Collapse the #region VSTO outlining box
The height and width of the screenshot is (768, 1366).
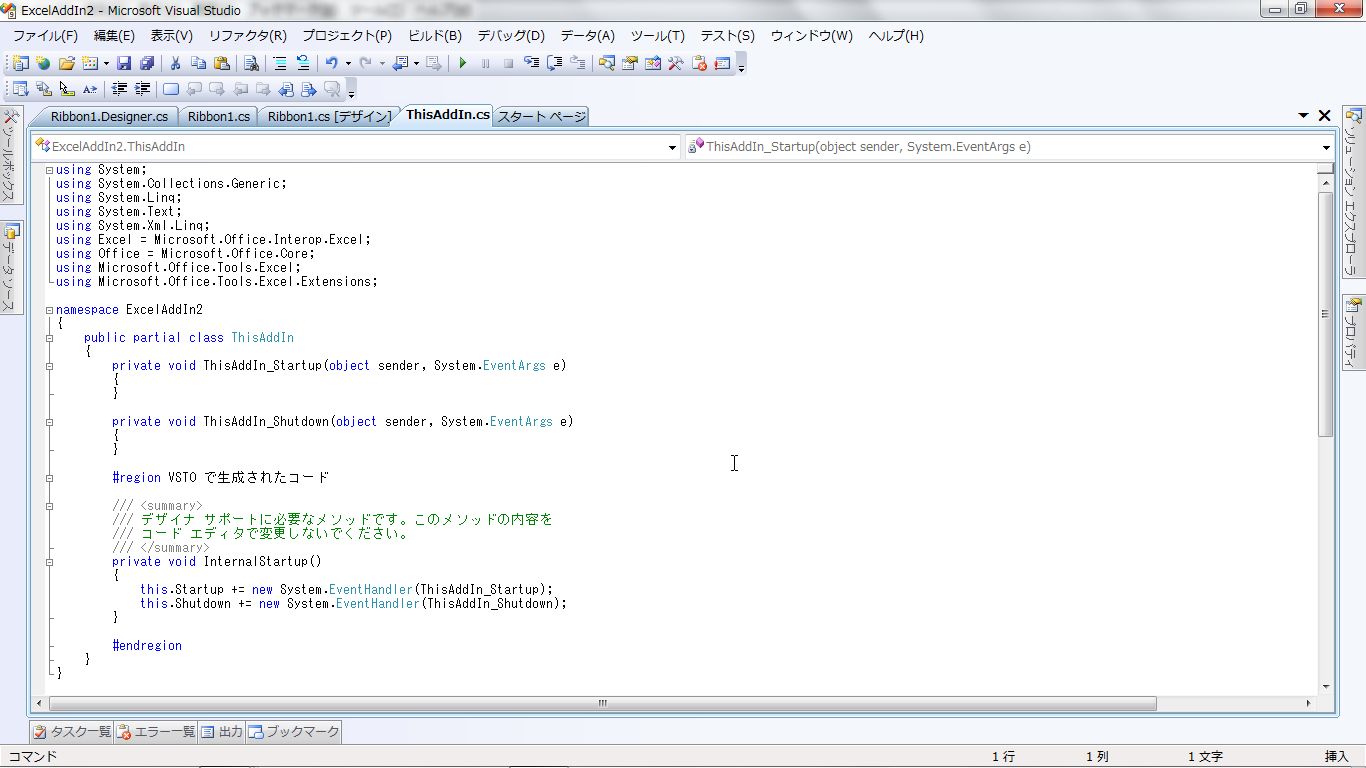click(x=50, y=478)
